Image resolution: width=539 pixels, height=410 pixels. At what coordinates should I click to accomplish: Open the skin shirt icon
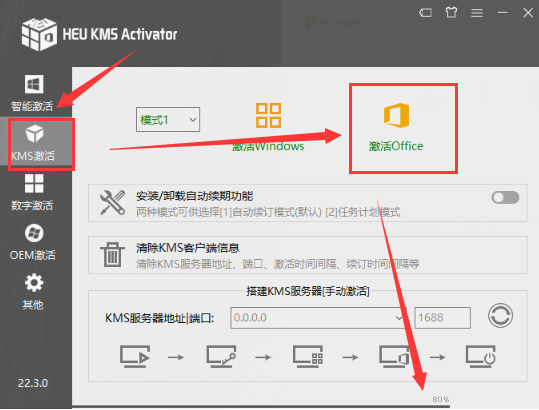click(x=451, y=13)
